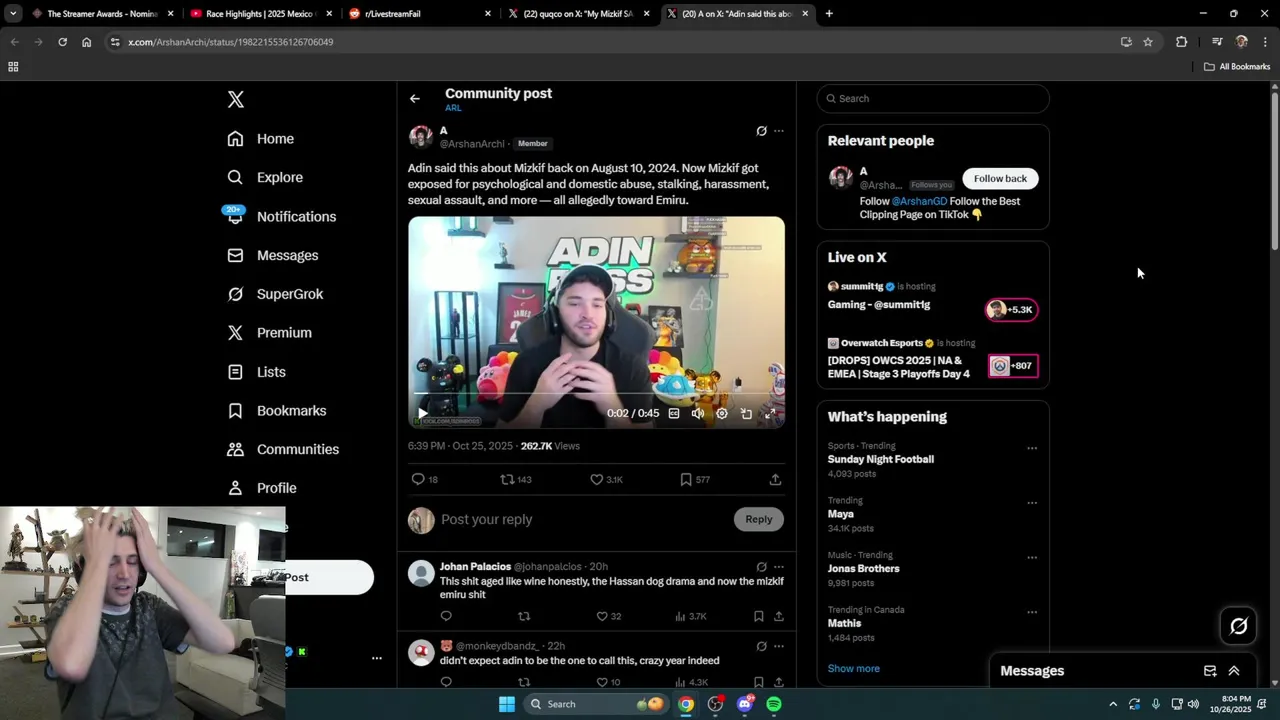Open more options for Mathis trend
Viewport: 1280px width, 720px height.
(x=1032, y=612)
